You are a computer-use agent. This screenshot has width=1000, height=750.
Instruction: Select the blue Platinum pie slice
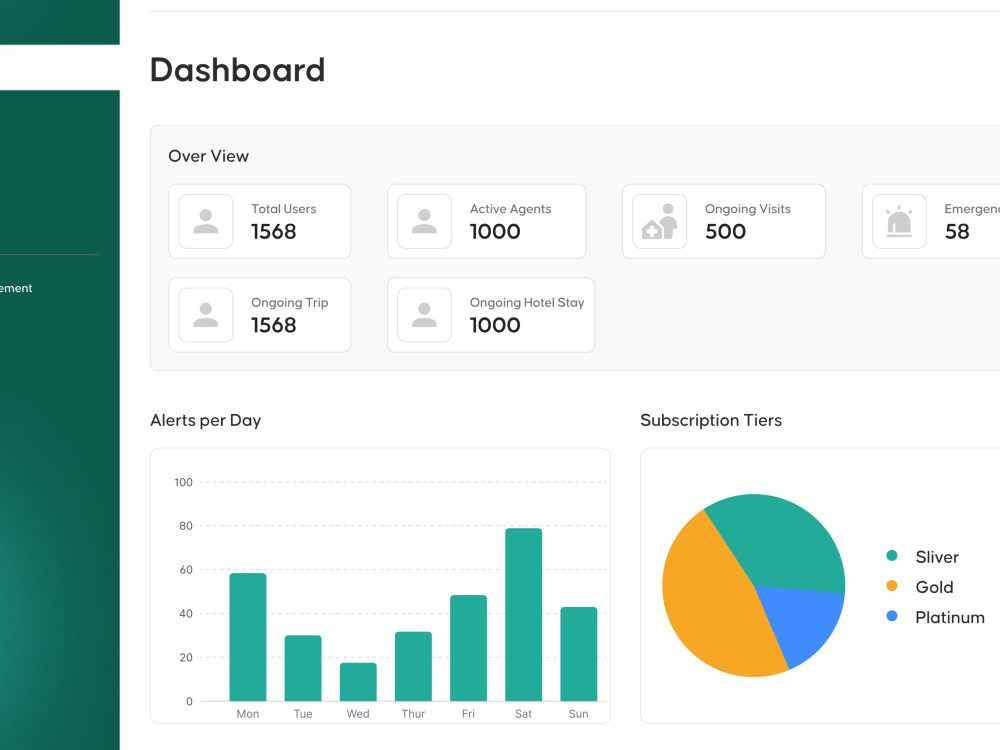(804, 622)
